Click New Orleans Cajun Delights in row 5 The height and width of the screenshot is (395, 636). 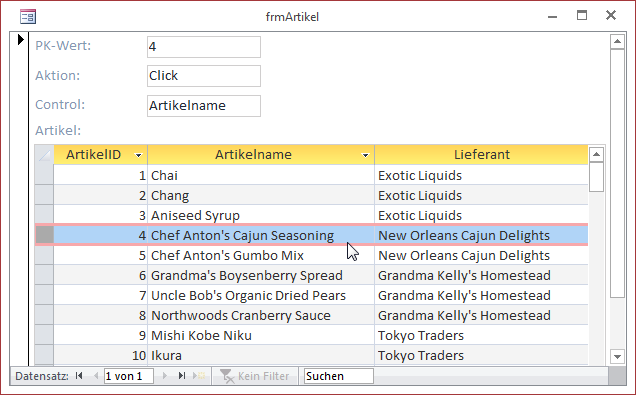(x=481, y=255)
